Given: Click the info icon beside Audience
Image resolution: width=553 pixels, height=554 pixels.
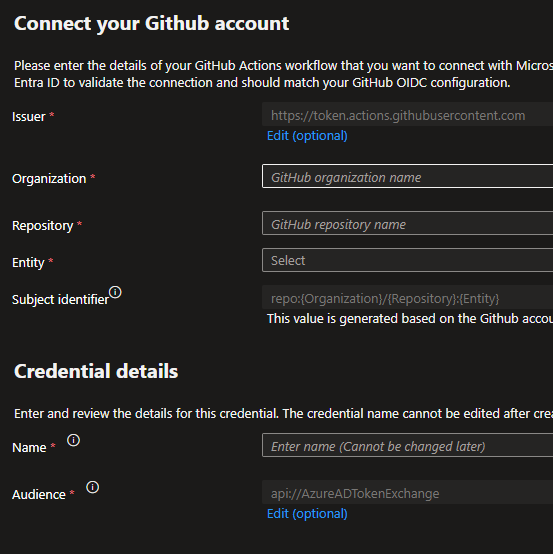Looking at the screenshot, I should [x=93, y=487].
